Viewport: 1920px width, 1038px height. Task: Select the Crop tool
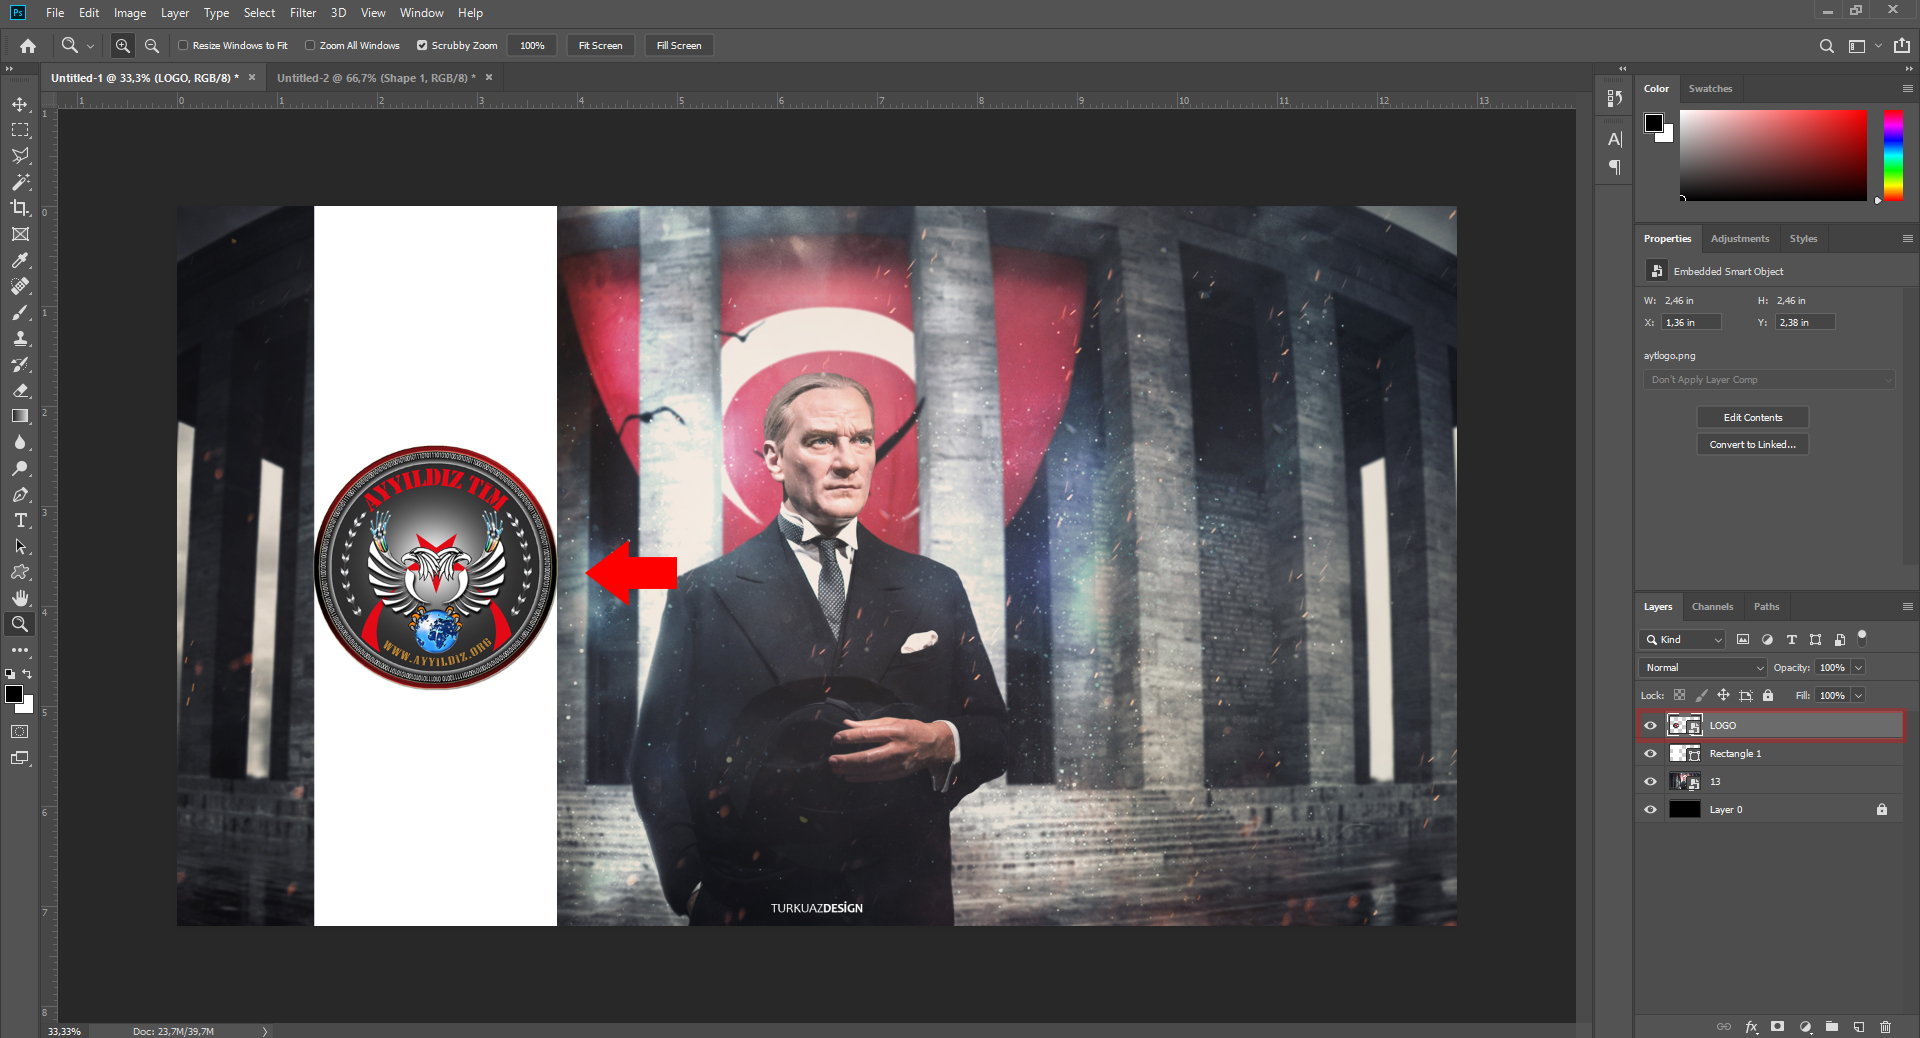coord(20,208)
